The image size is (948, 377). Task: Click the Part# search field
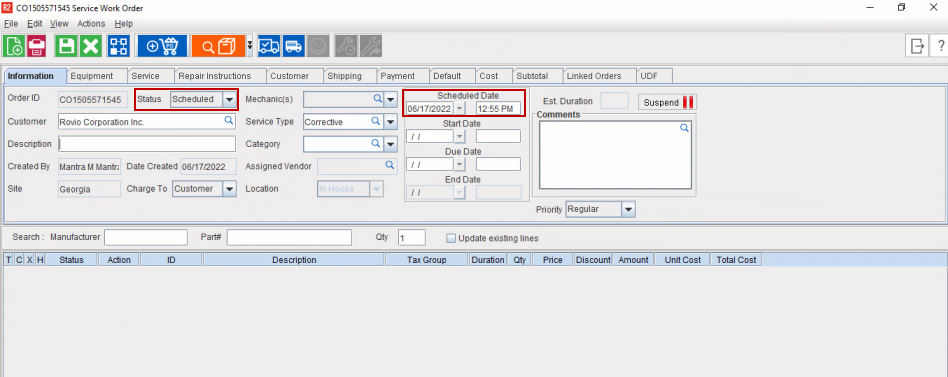[289, 237]
